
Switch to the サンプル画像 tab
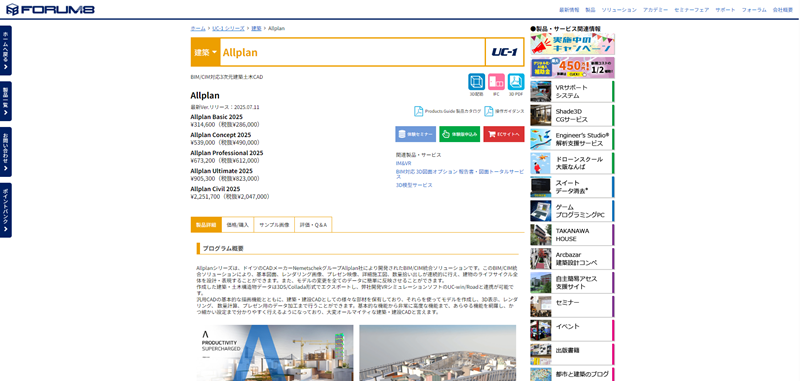274,224
